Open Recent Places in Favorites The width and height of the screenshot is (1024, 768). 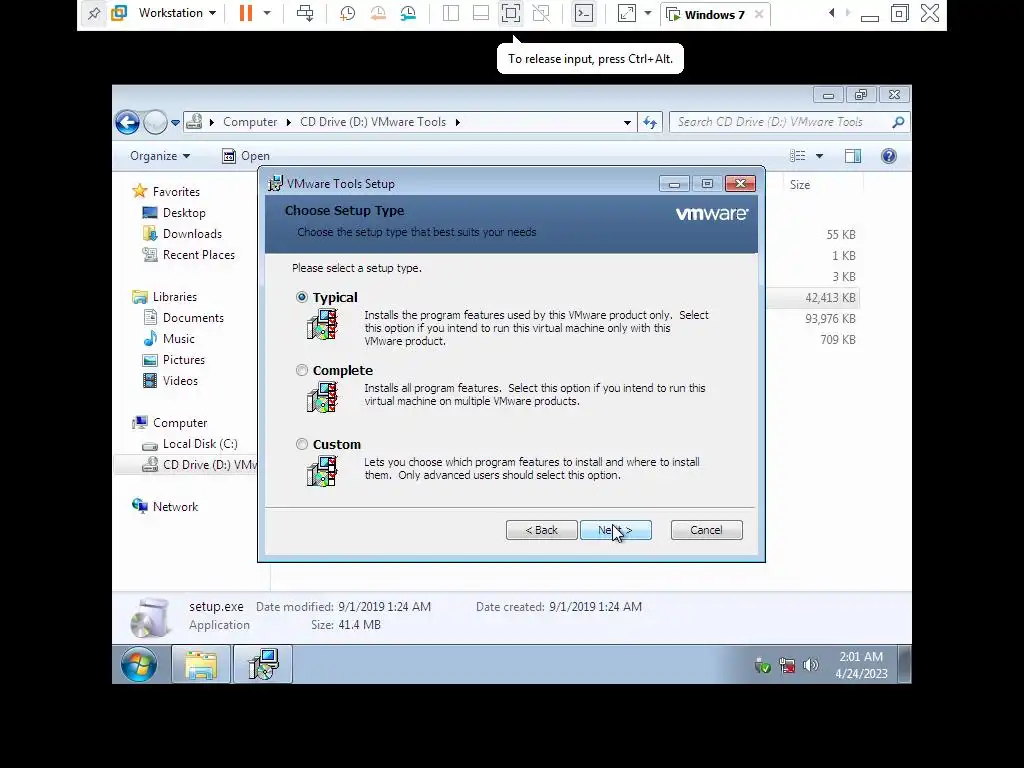199,255
